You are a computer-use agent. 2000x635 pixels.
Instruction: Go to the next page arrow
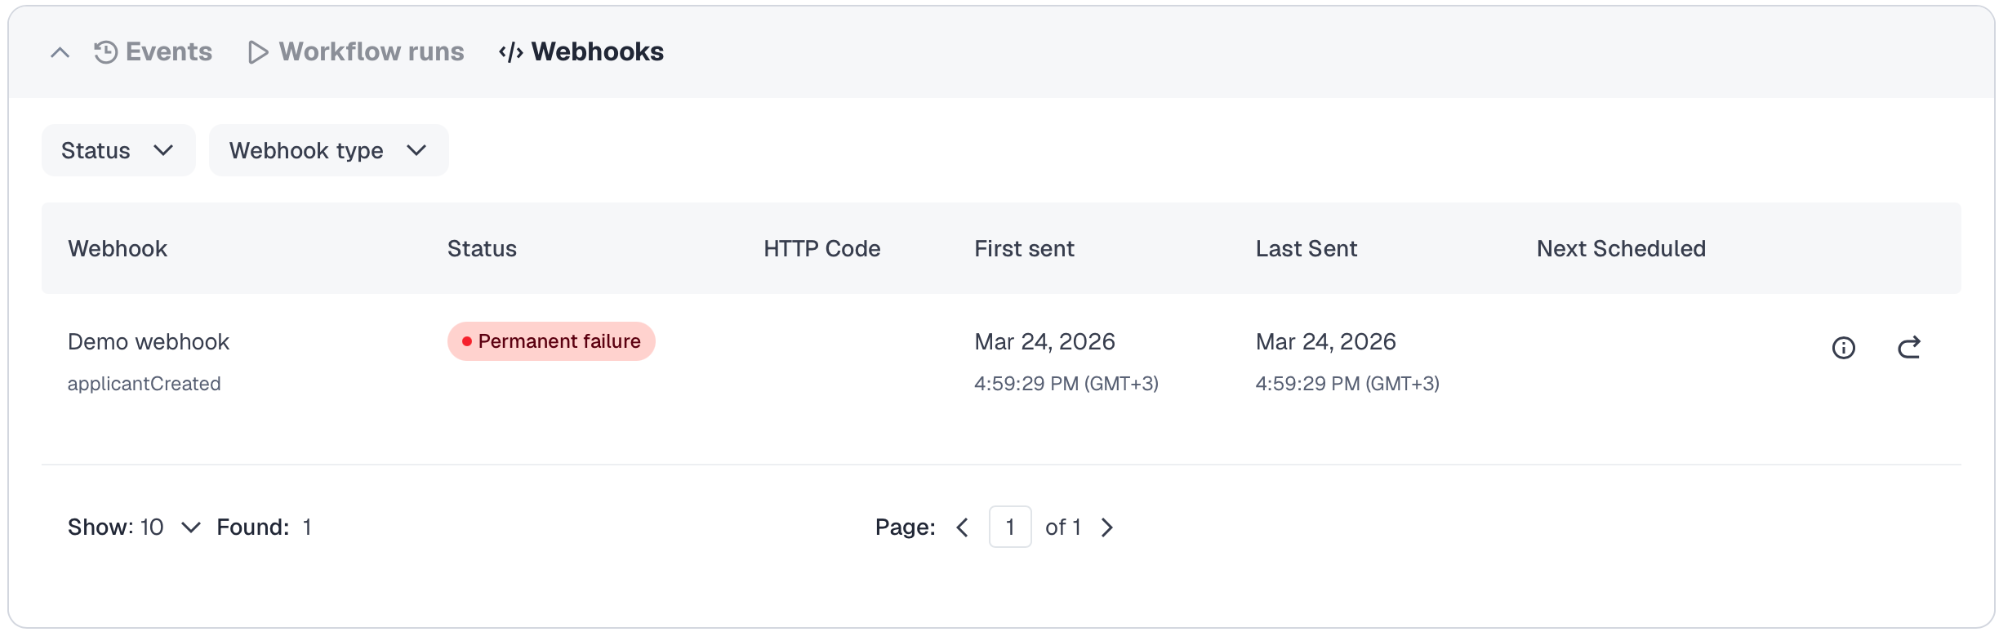1107,527
